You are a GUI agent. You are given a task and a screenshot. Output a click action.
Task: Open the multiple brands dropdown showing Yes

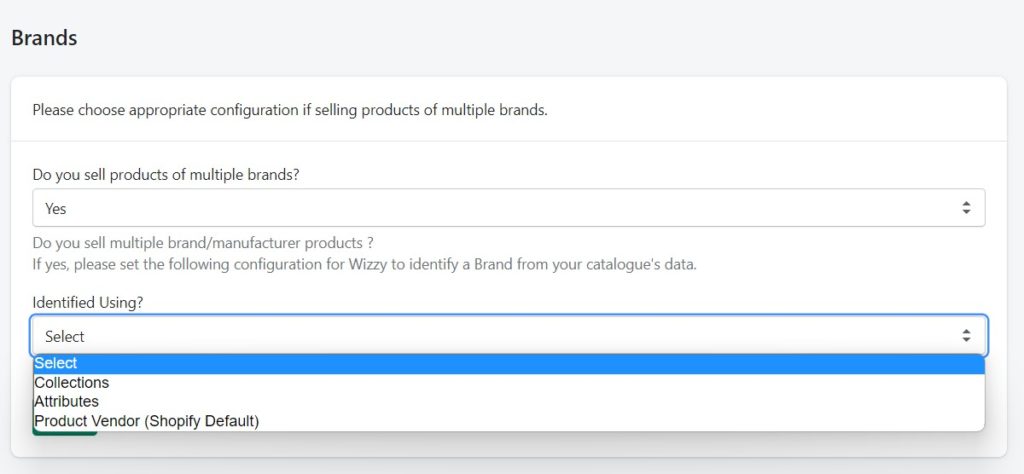509,208
